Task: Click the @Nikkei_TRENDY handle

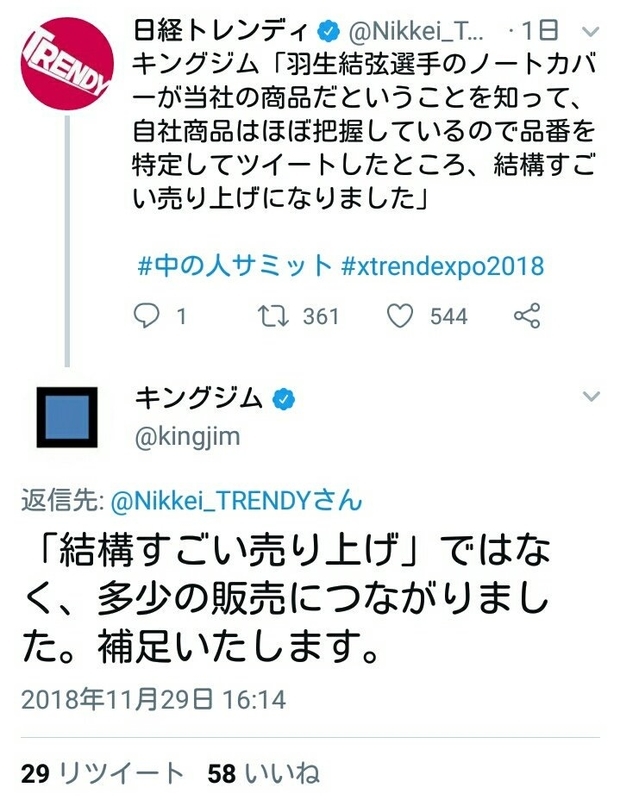Action: tap(415, 30)
